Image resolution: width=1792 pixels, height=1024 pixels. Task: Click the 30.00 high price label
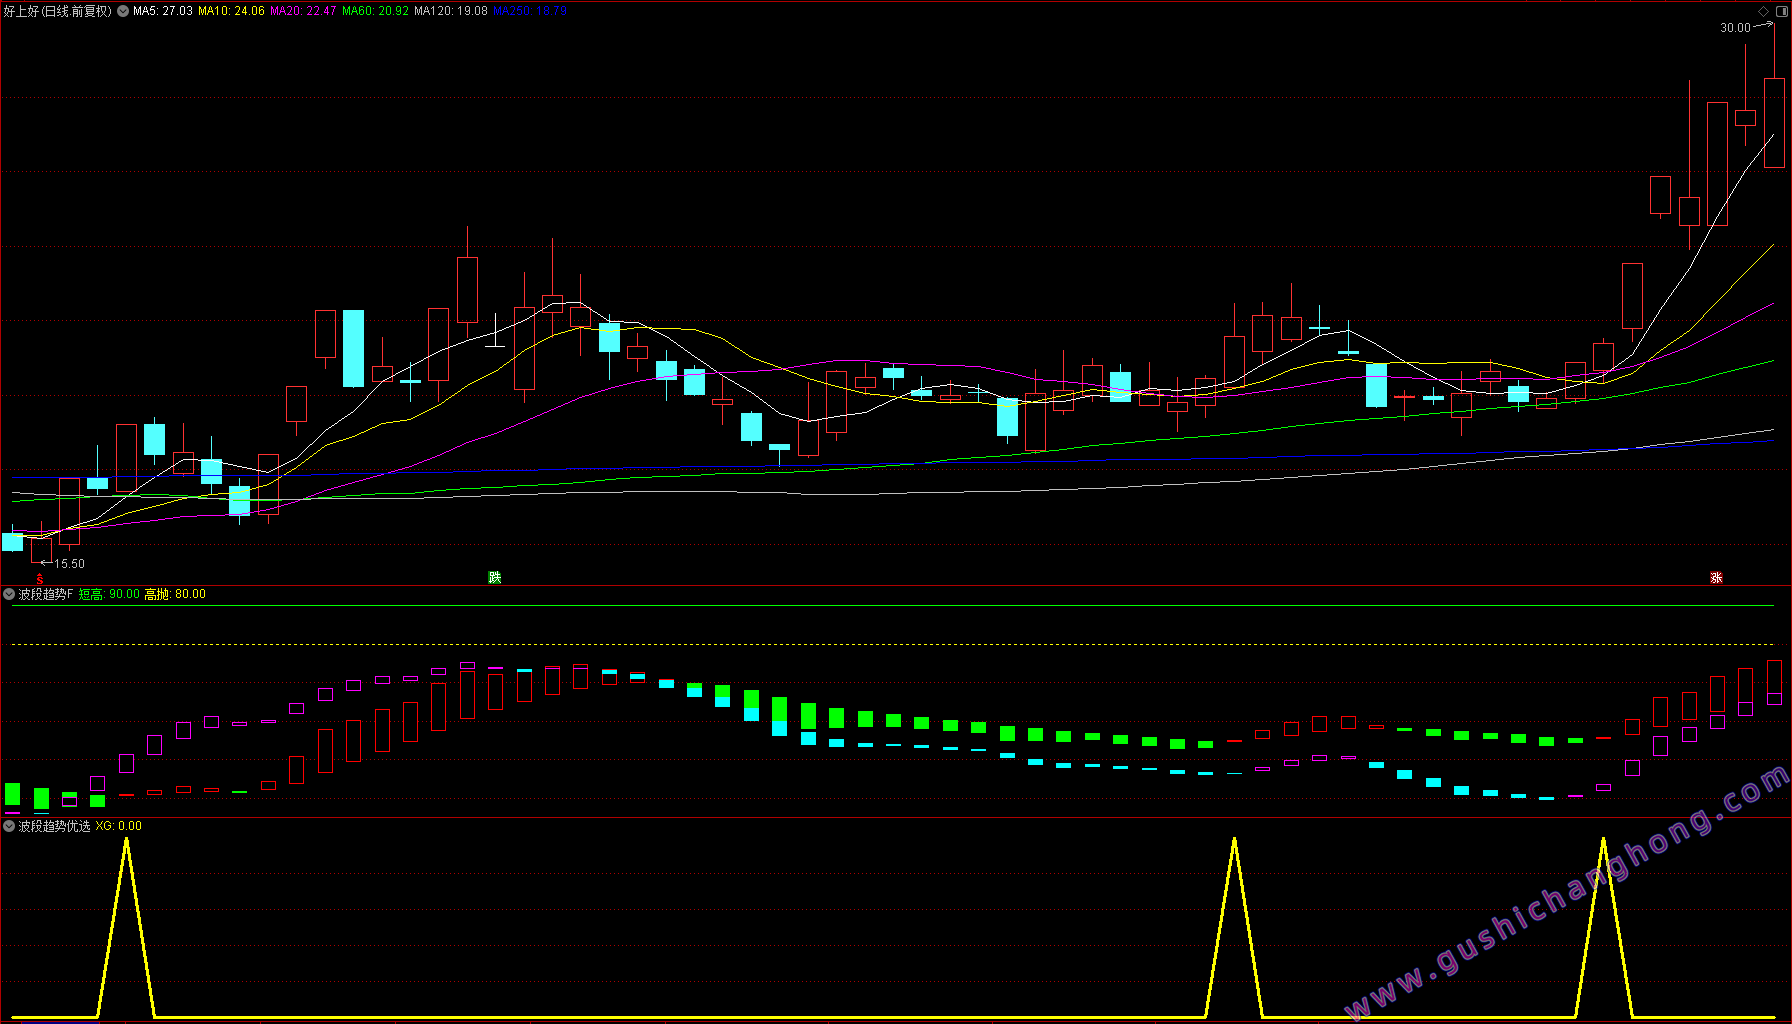click(x=1735, y=28)
